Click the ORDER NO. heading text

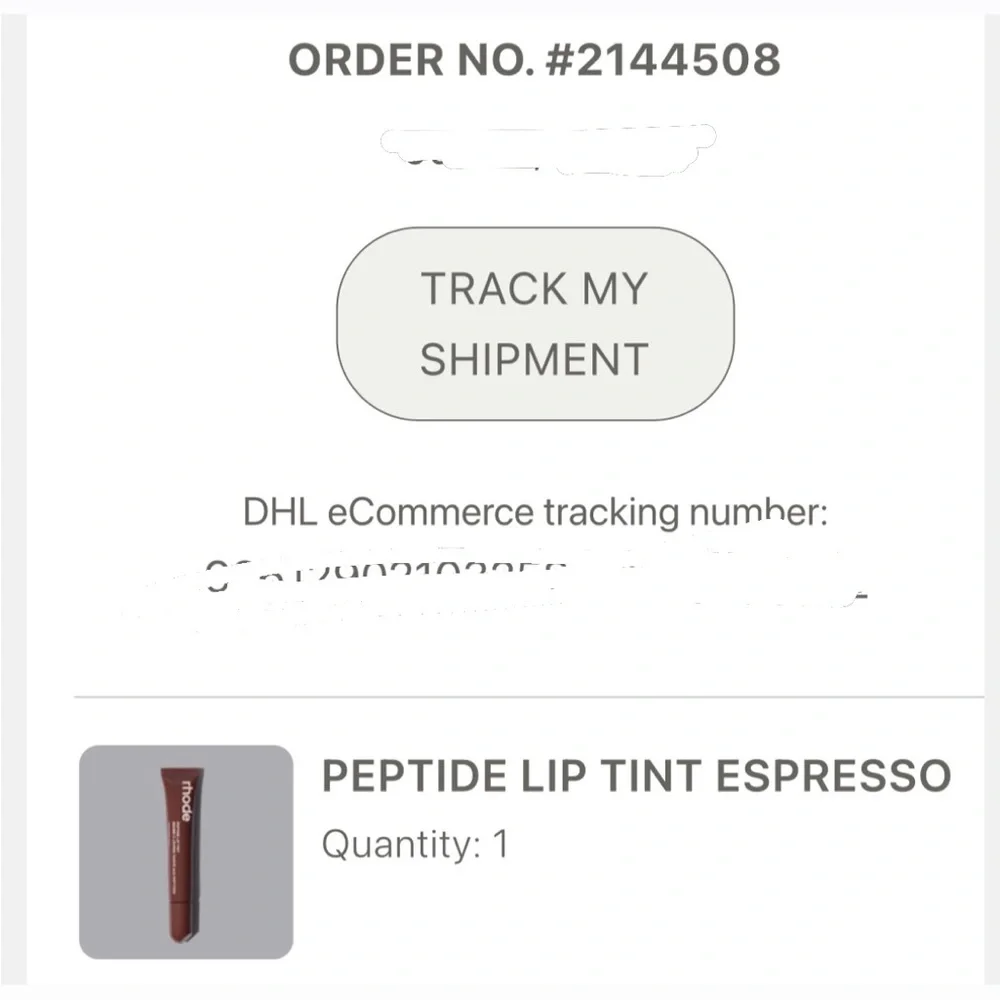(x=412, y=59)
